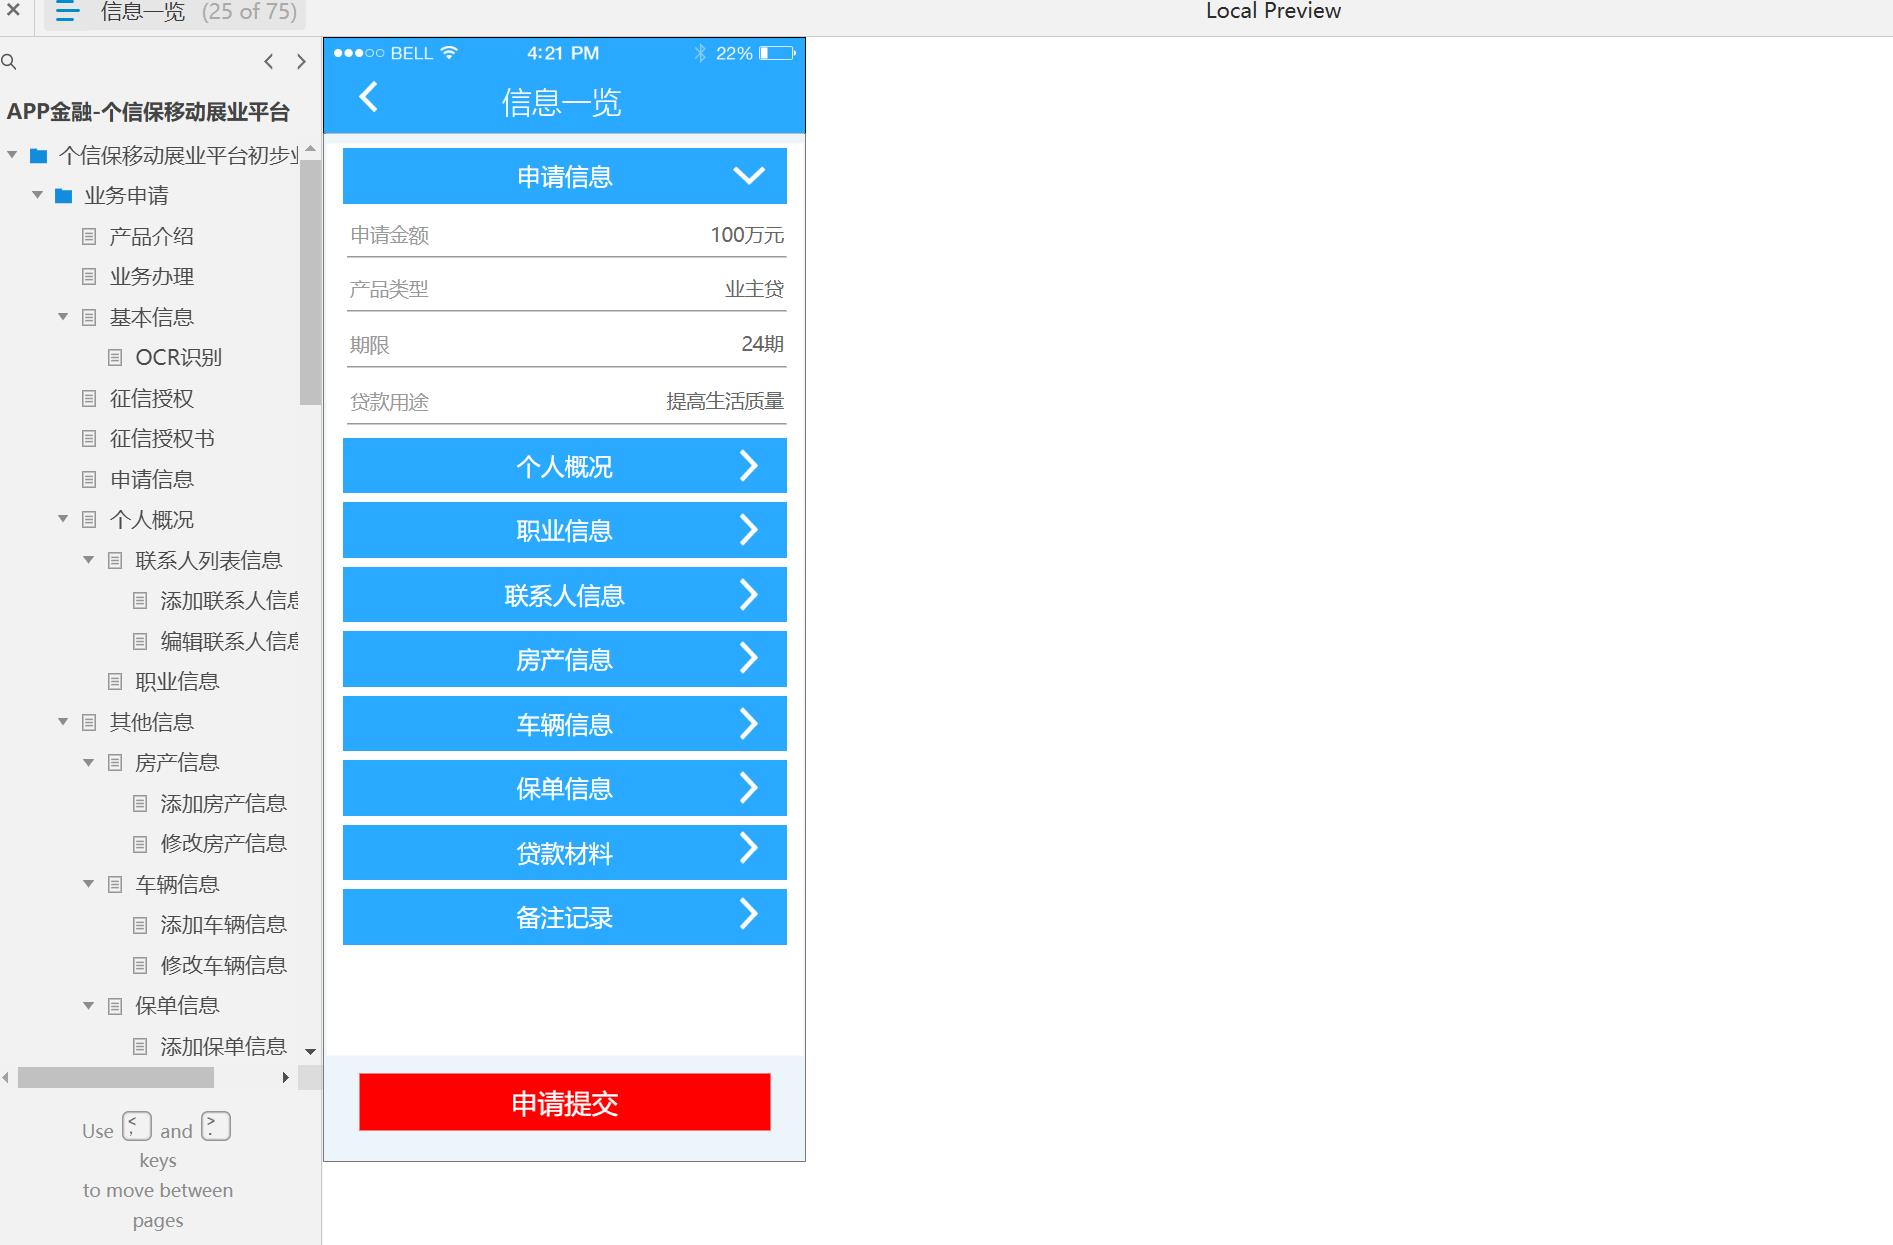Click page icon beside OCR识别
This screenshot has height=1245, width=1893.
tap(115, 358)
